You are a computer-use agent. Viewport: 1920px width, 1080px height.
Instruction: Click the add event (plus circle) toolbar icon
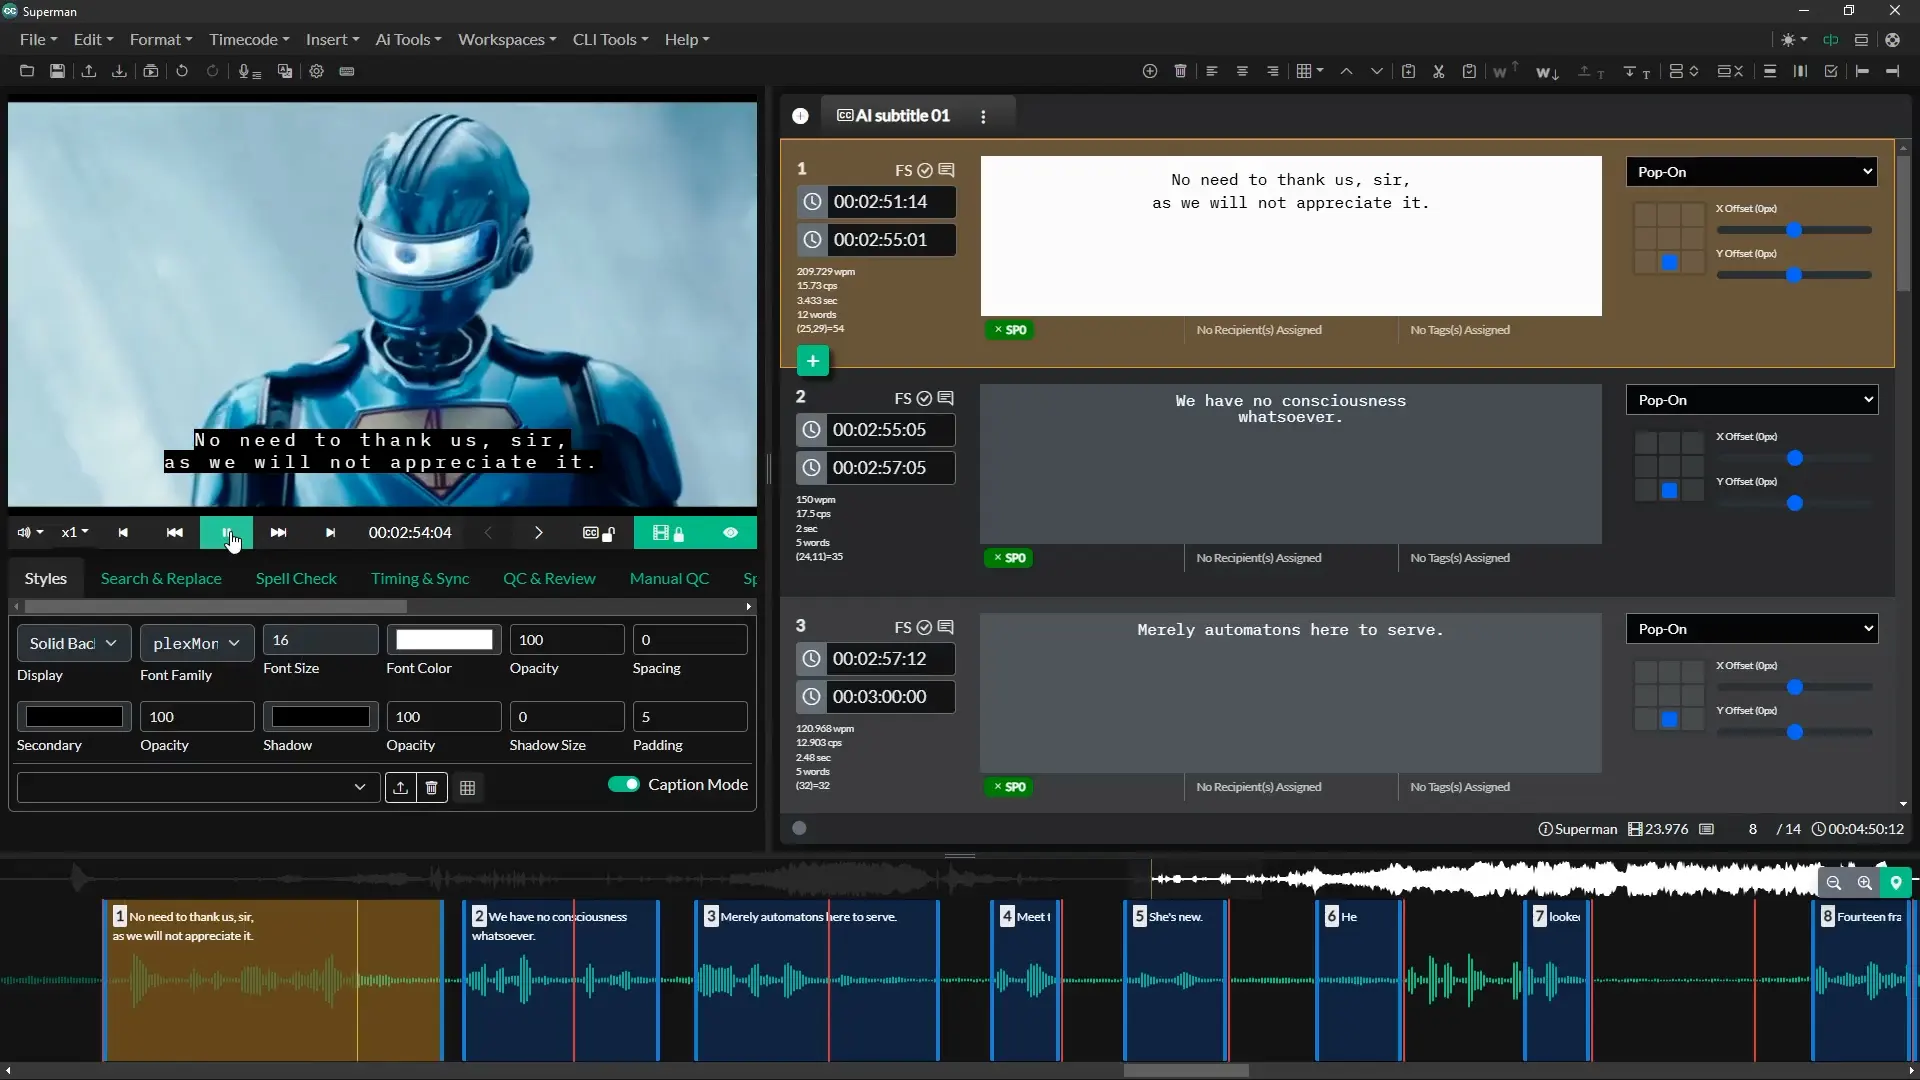pyautogui.click(x=1150, y=71)
